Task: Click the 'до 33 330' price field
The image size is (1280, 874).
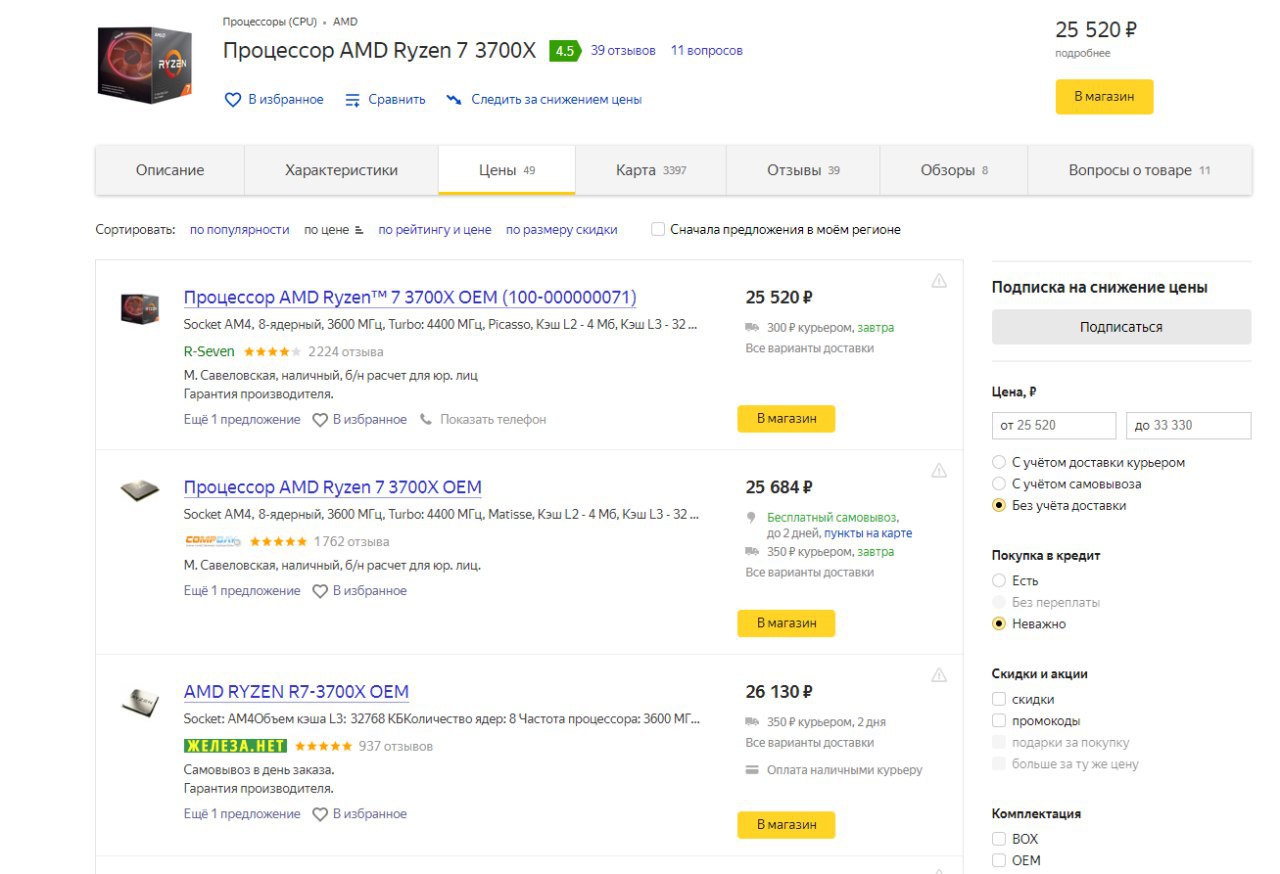Action: point(1189,425)
